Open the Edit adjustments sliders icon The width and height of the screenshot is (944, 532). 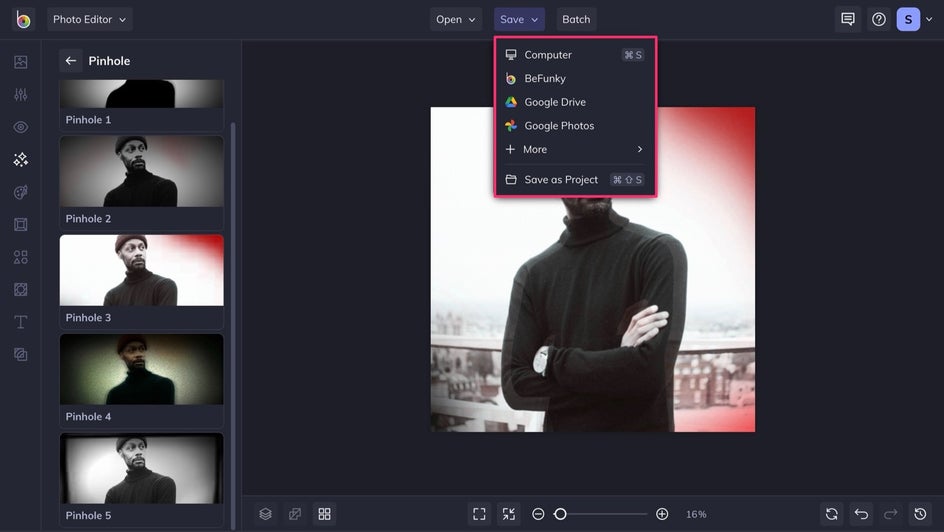tap(20, 94)
